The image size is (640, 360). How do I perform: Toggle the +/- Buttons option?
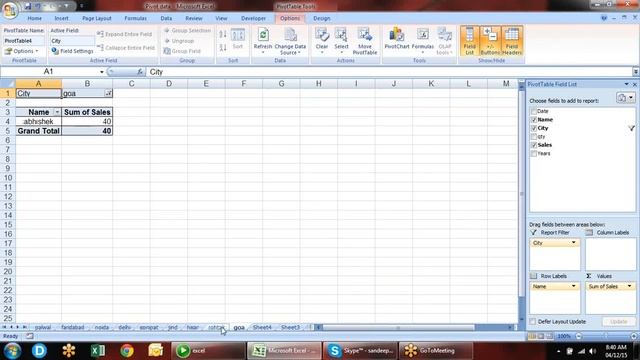[490, 41]
